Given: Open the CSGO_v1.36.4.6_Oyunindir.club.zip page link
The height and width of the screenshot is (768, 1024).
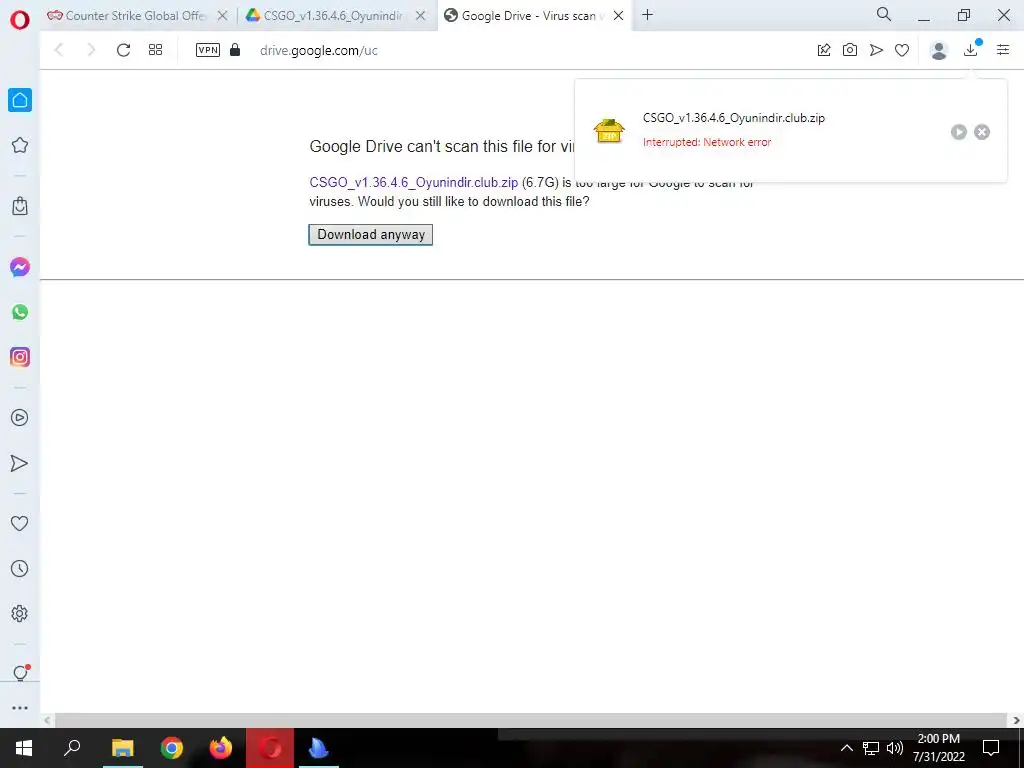Looking at the screenshot, I should point(413,182).
